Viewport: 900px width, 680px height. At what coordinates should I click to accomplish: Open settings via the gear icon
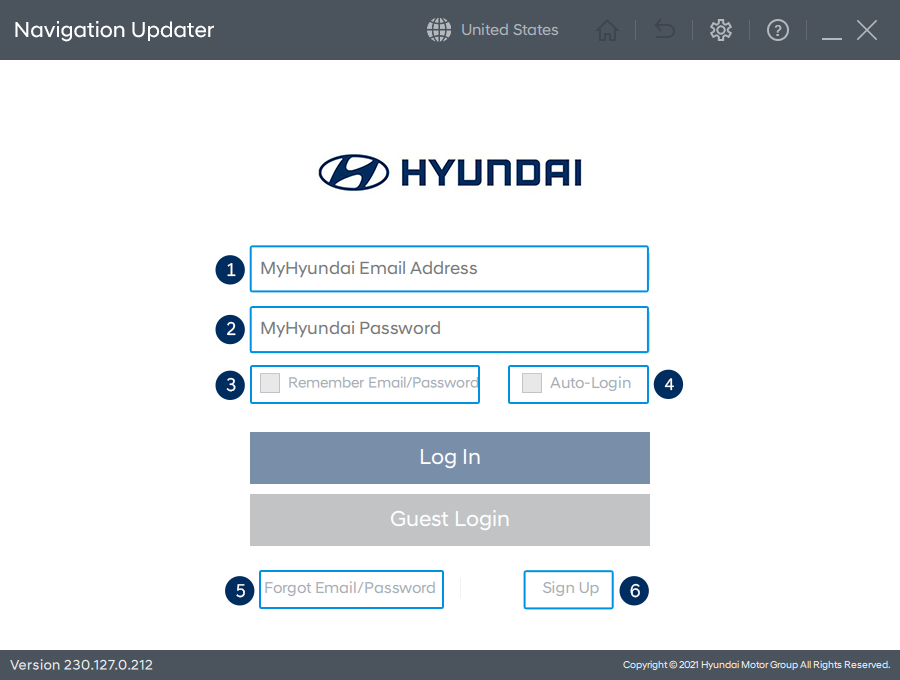720,30
